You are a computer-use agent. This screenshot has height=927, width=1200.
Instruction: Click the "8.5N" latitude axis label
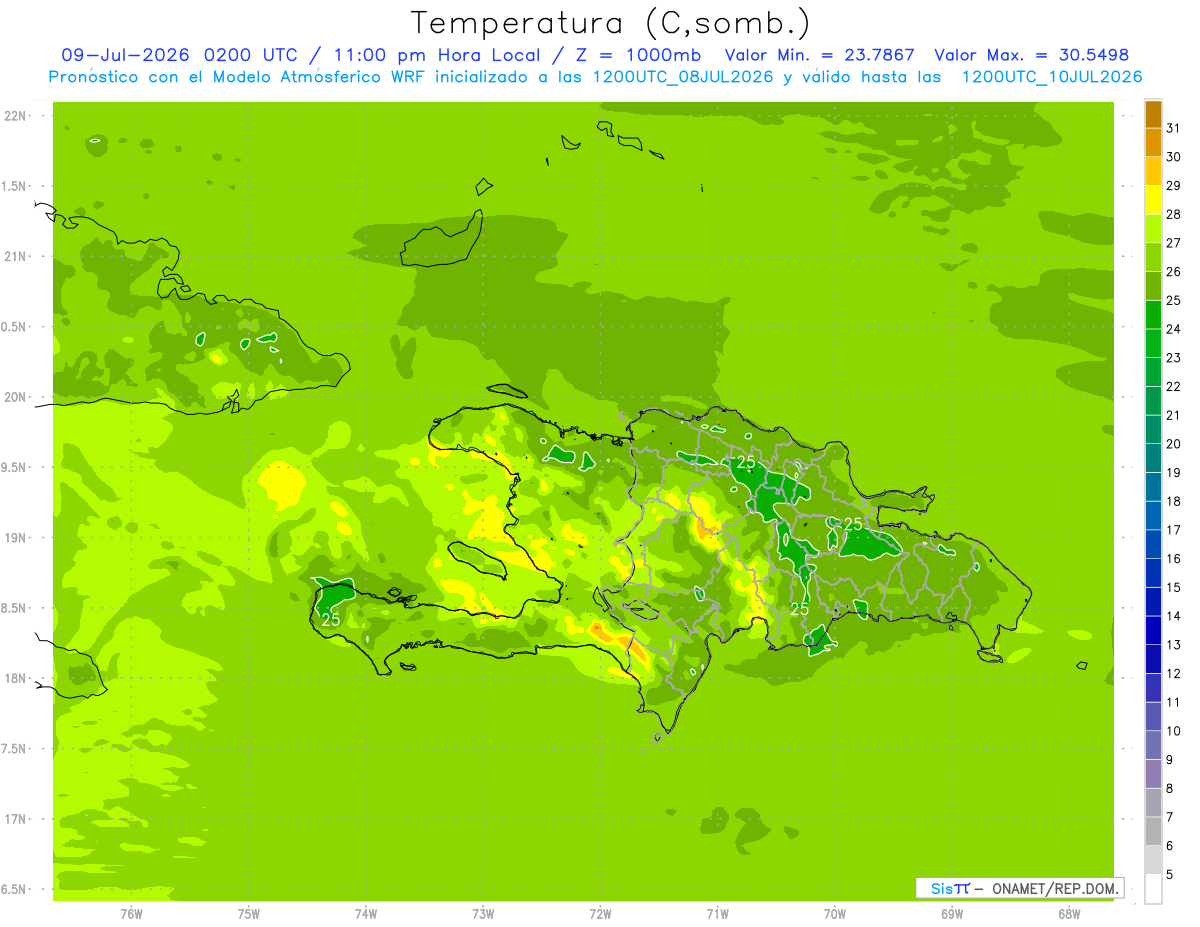(x=15, y=608)
